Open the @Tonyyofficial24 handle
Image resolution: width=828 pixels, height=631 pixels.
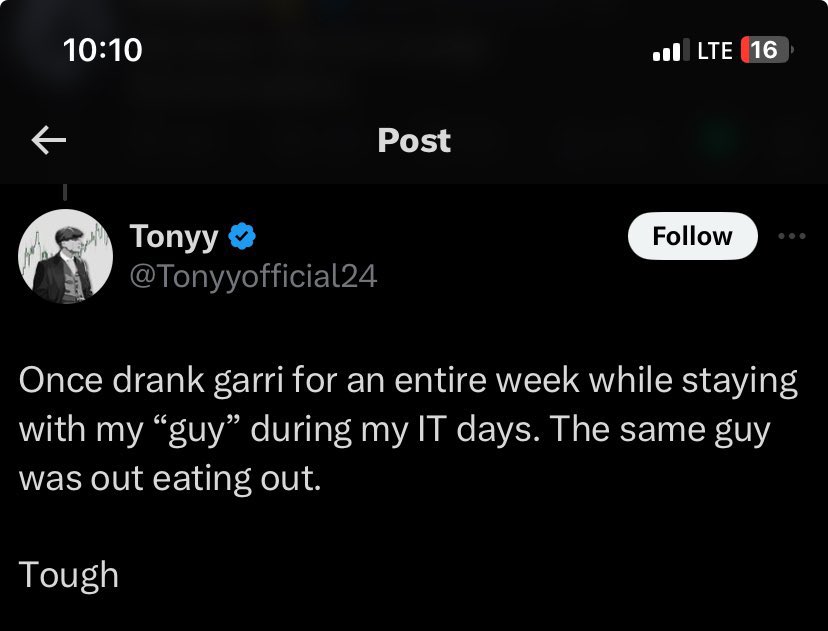pos(253,276)
